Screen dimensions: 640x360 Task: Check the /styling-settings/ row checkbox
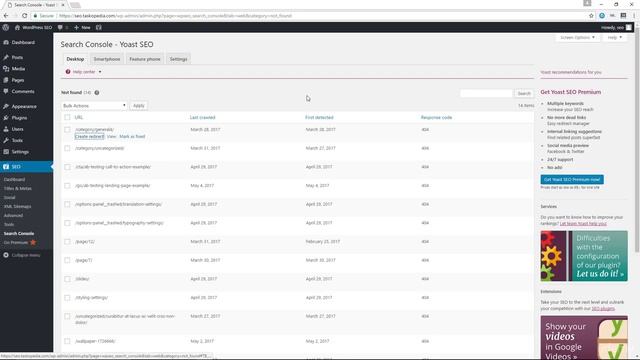[67, 298]
